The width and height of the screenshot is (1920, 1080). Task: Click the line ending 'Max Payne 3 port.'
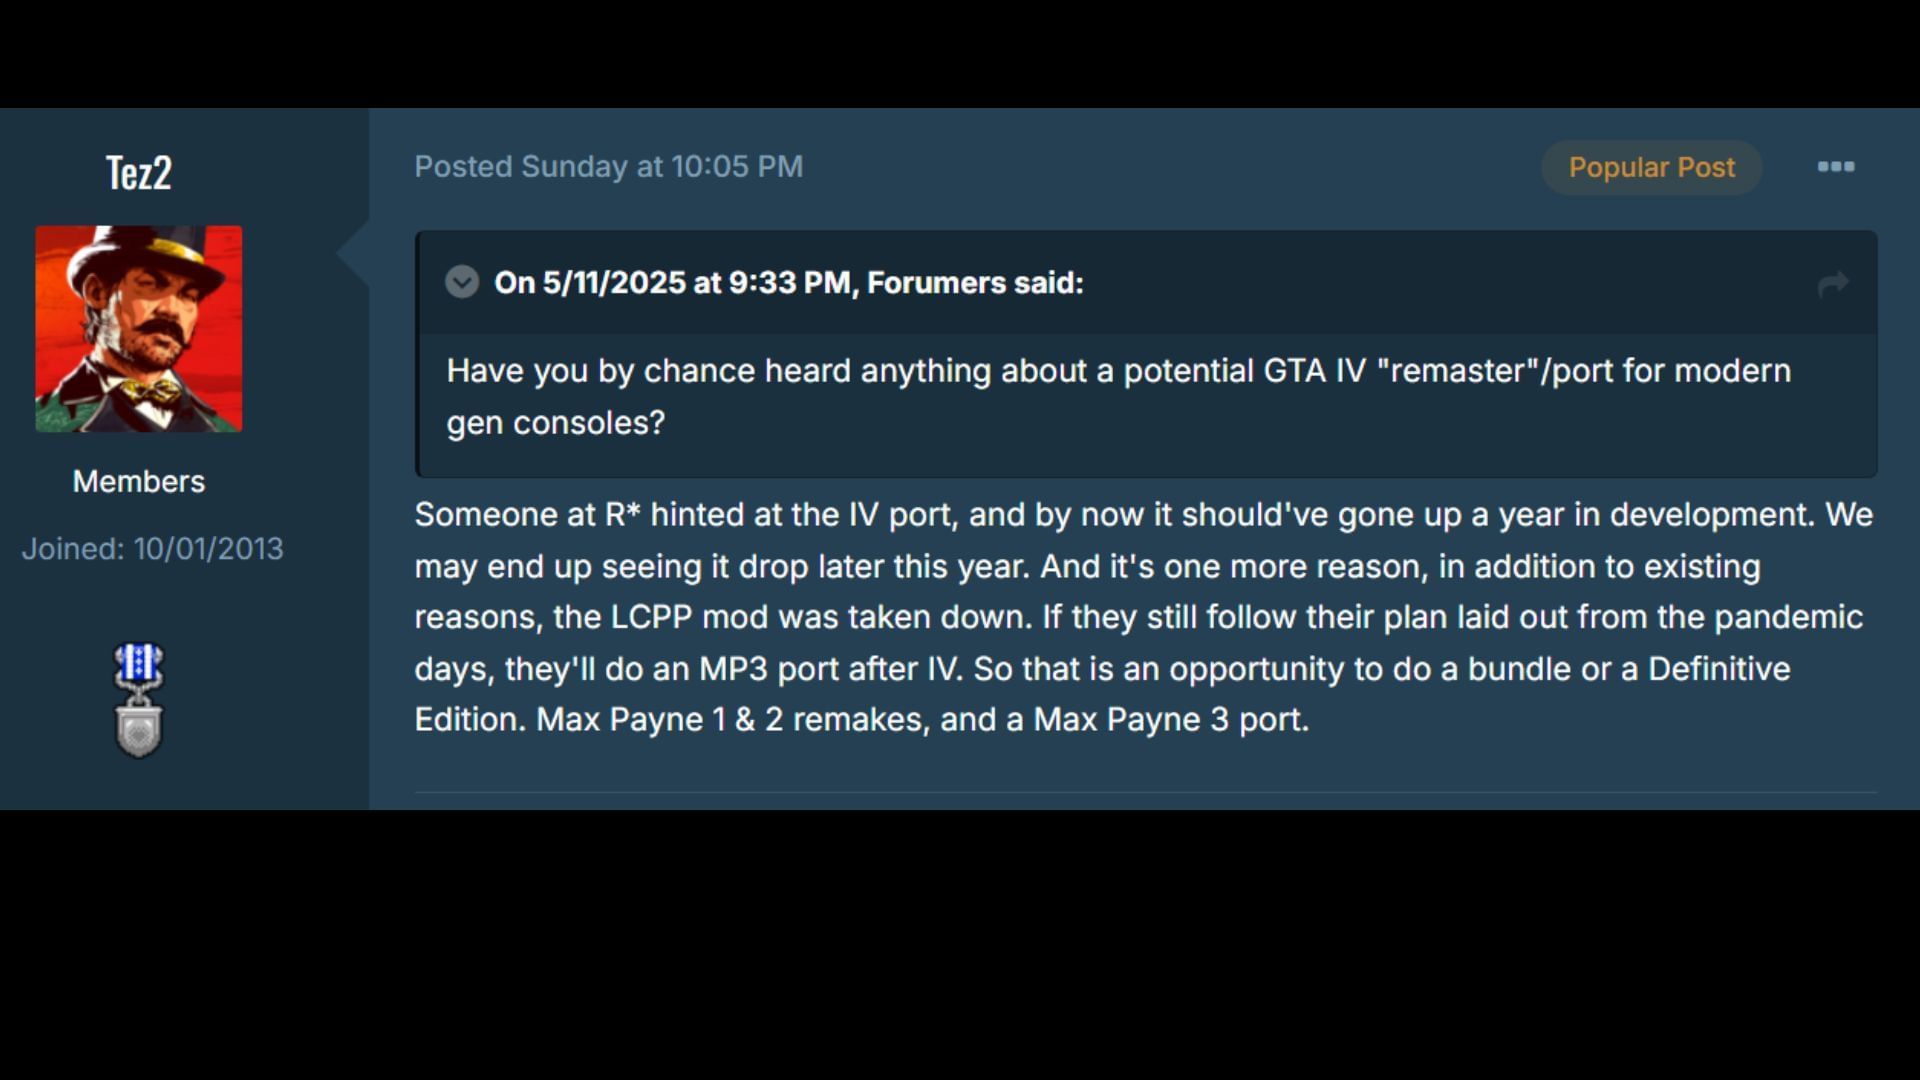click(861, 720)
